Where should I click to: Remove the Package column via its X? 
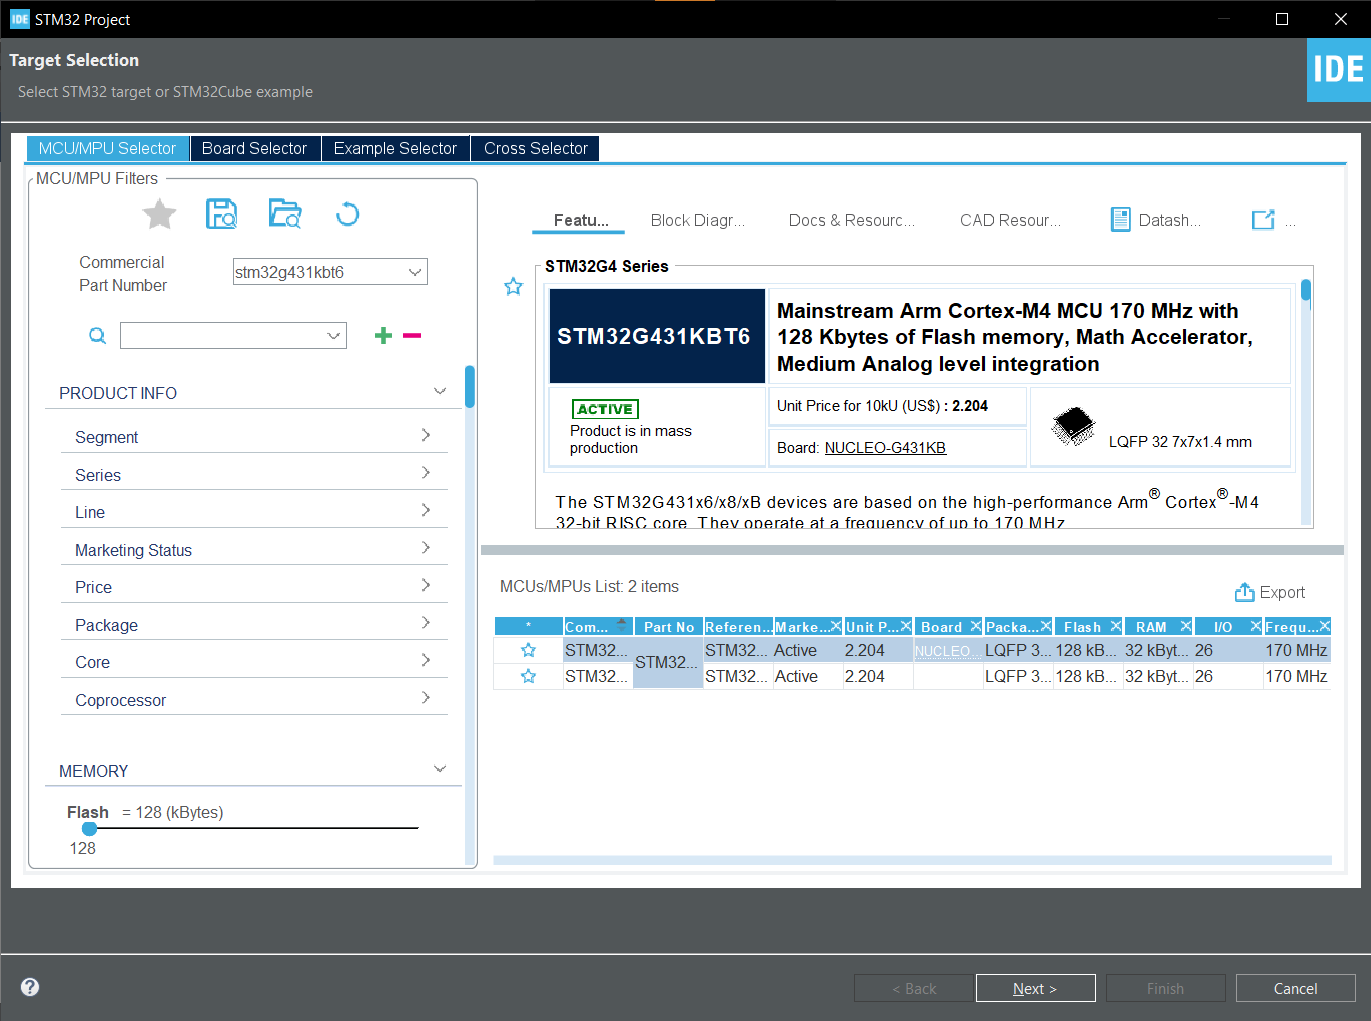tap(1046, 626)
